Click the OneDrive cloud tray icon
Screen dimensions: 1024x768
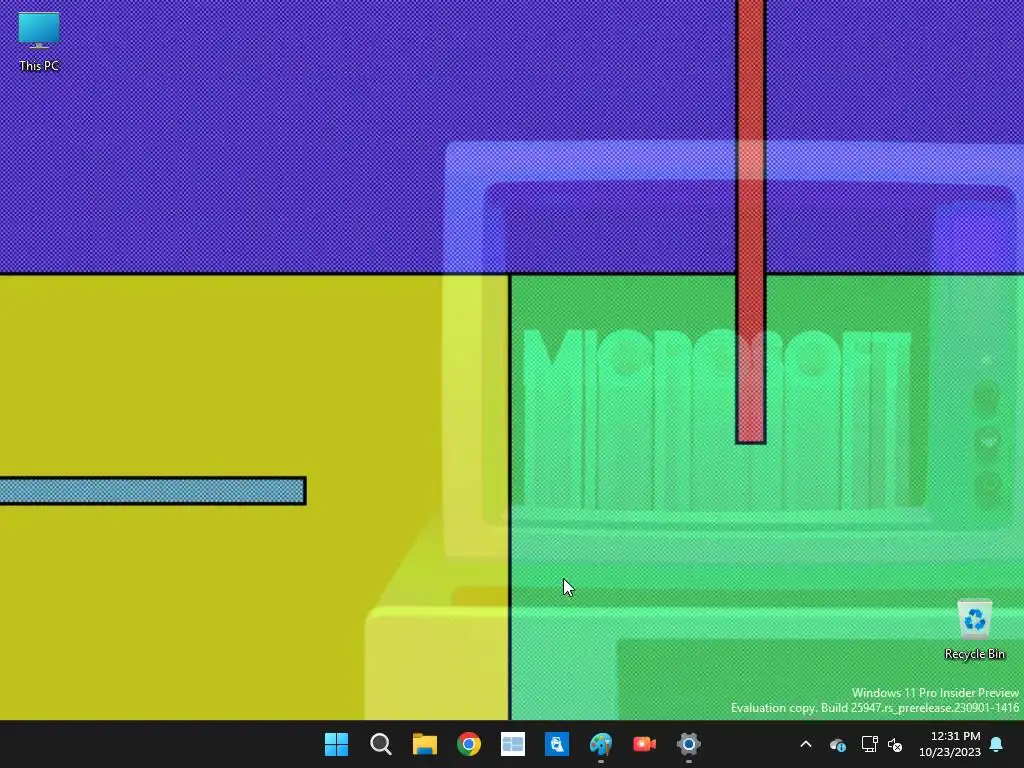[x=838, y=744]
